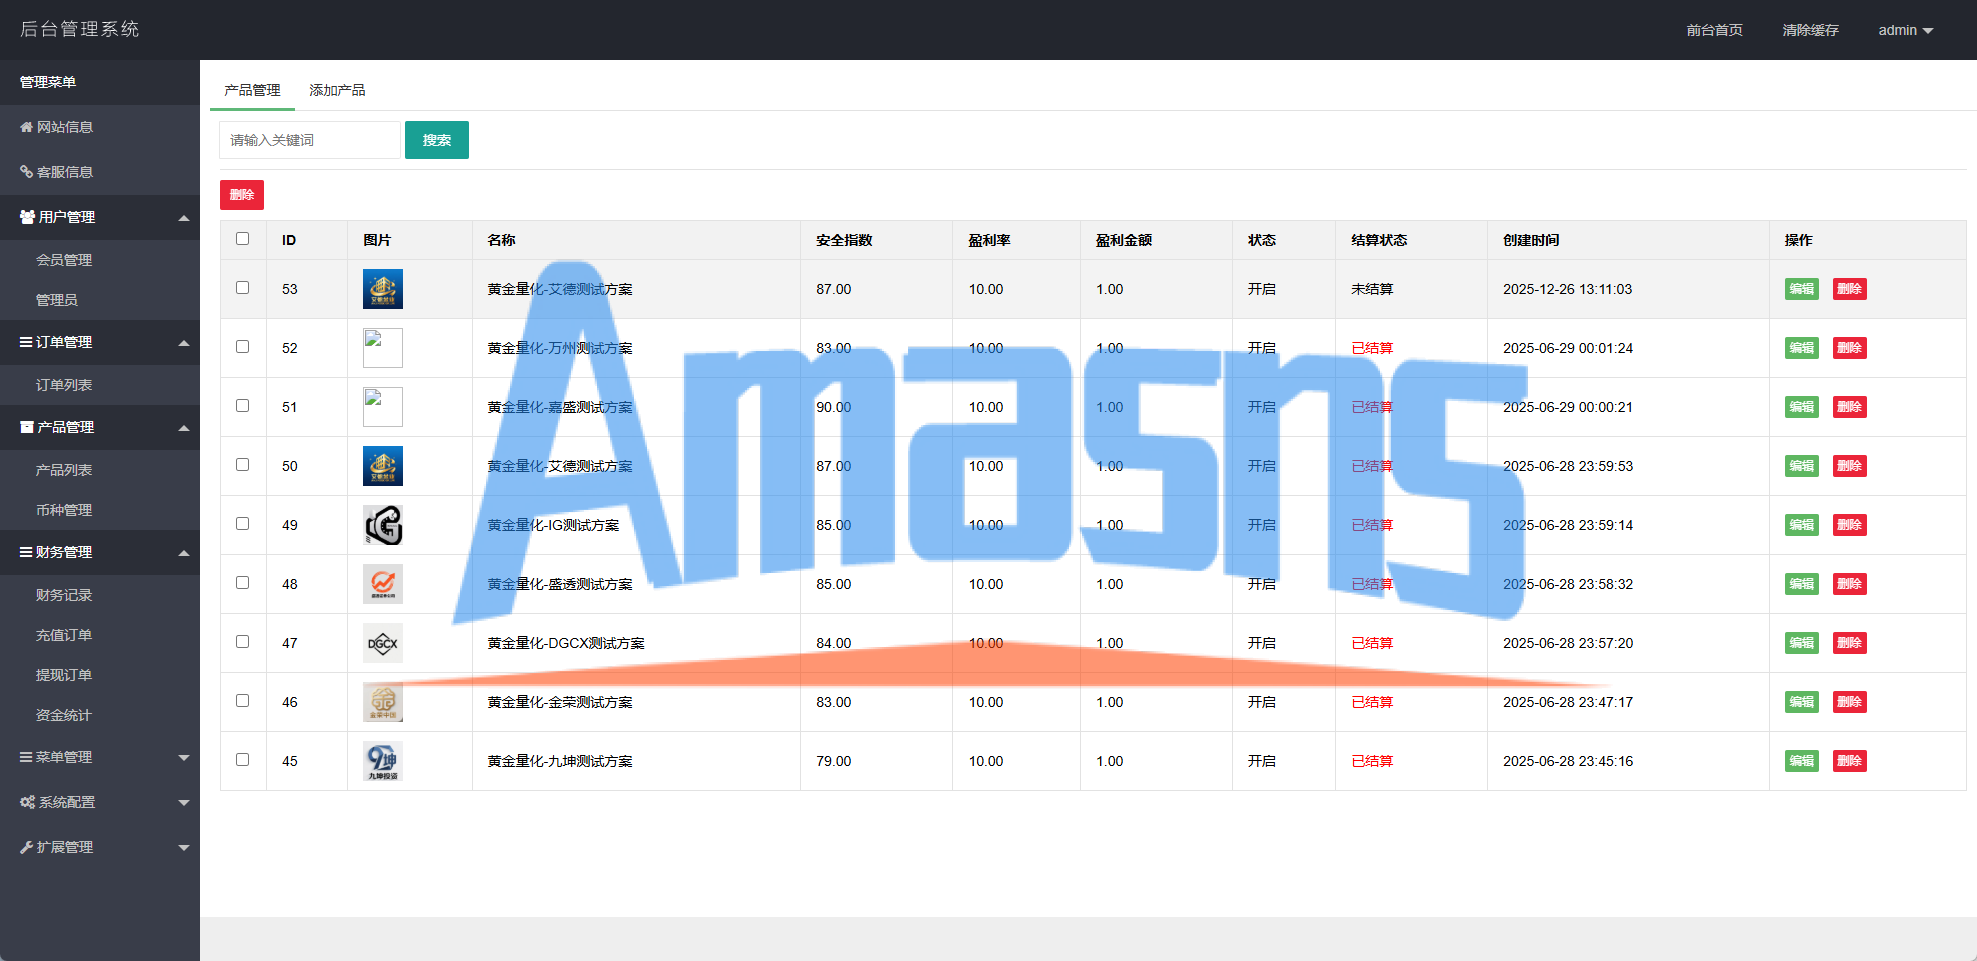1977x961 pixels.
Task: Open product image thumbnail for ID 53
Action: click(x=383, y=289)
